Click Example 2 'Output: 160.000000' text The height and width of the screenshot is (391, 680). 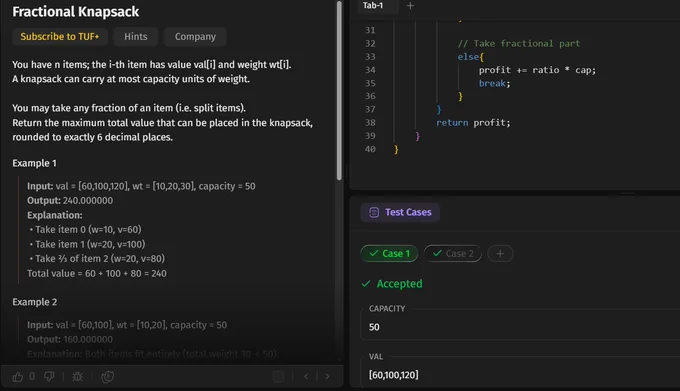70,339
